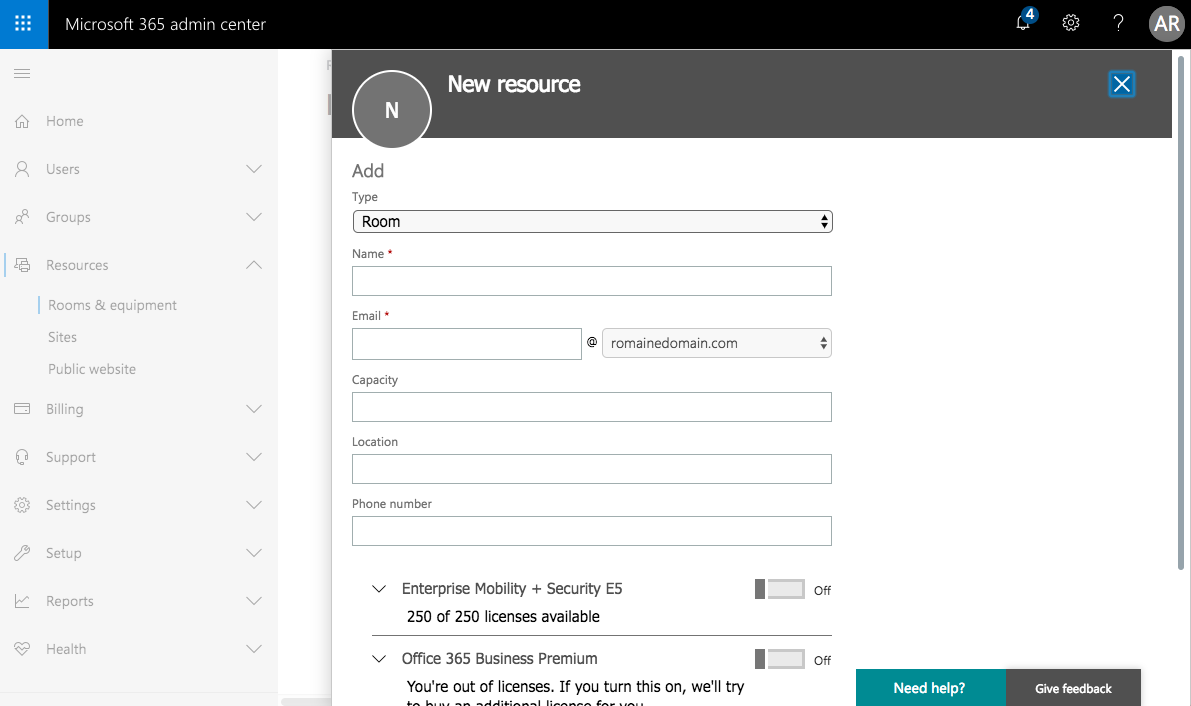Expand the Reports menu chevron

click(x=254, y=601)
